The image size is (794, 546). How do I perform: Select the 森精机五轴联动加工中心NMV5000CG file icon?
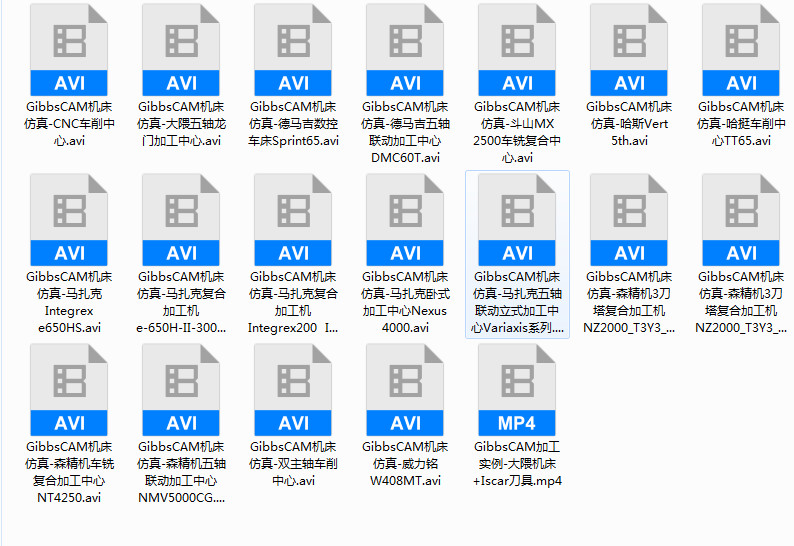tap(181, 390)
